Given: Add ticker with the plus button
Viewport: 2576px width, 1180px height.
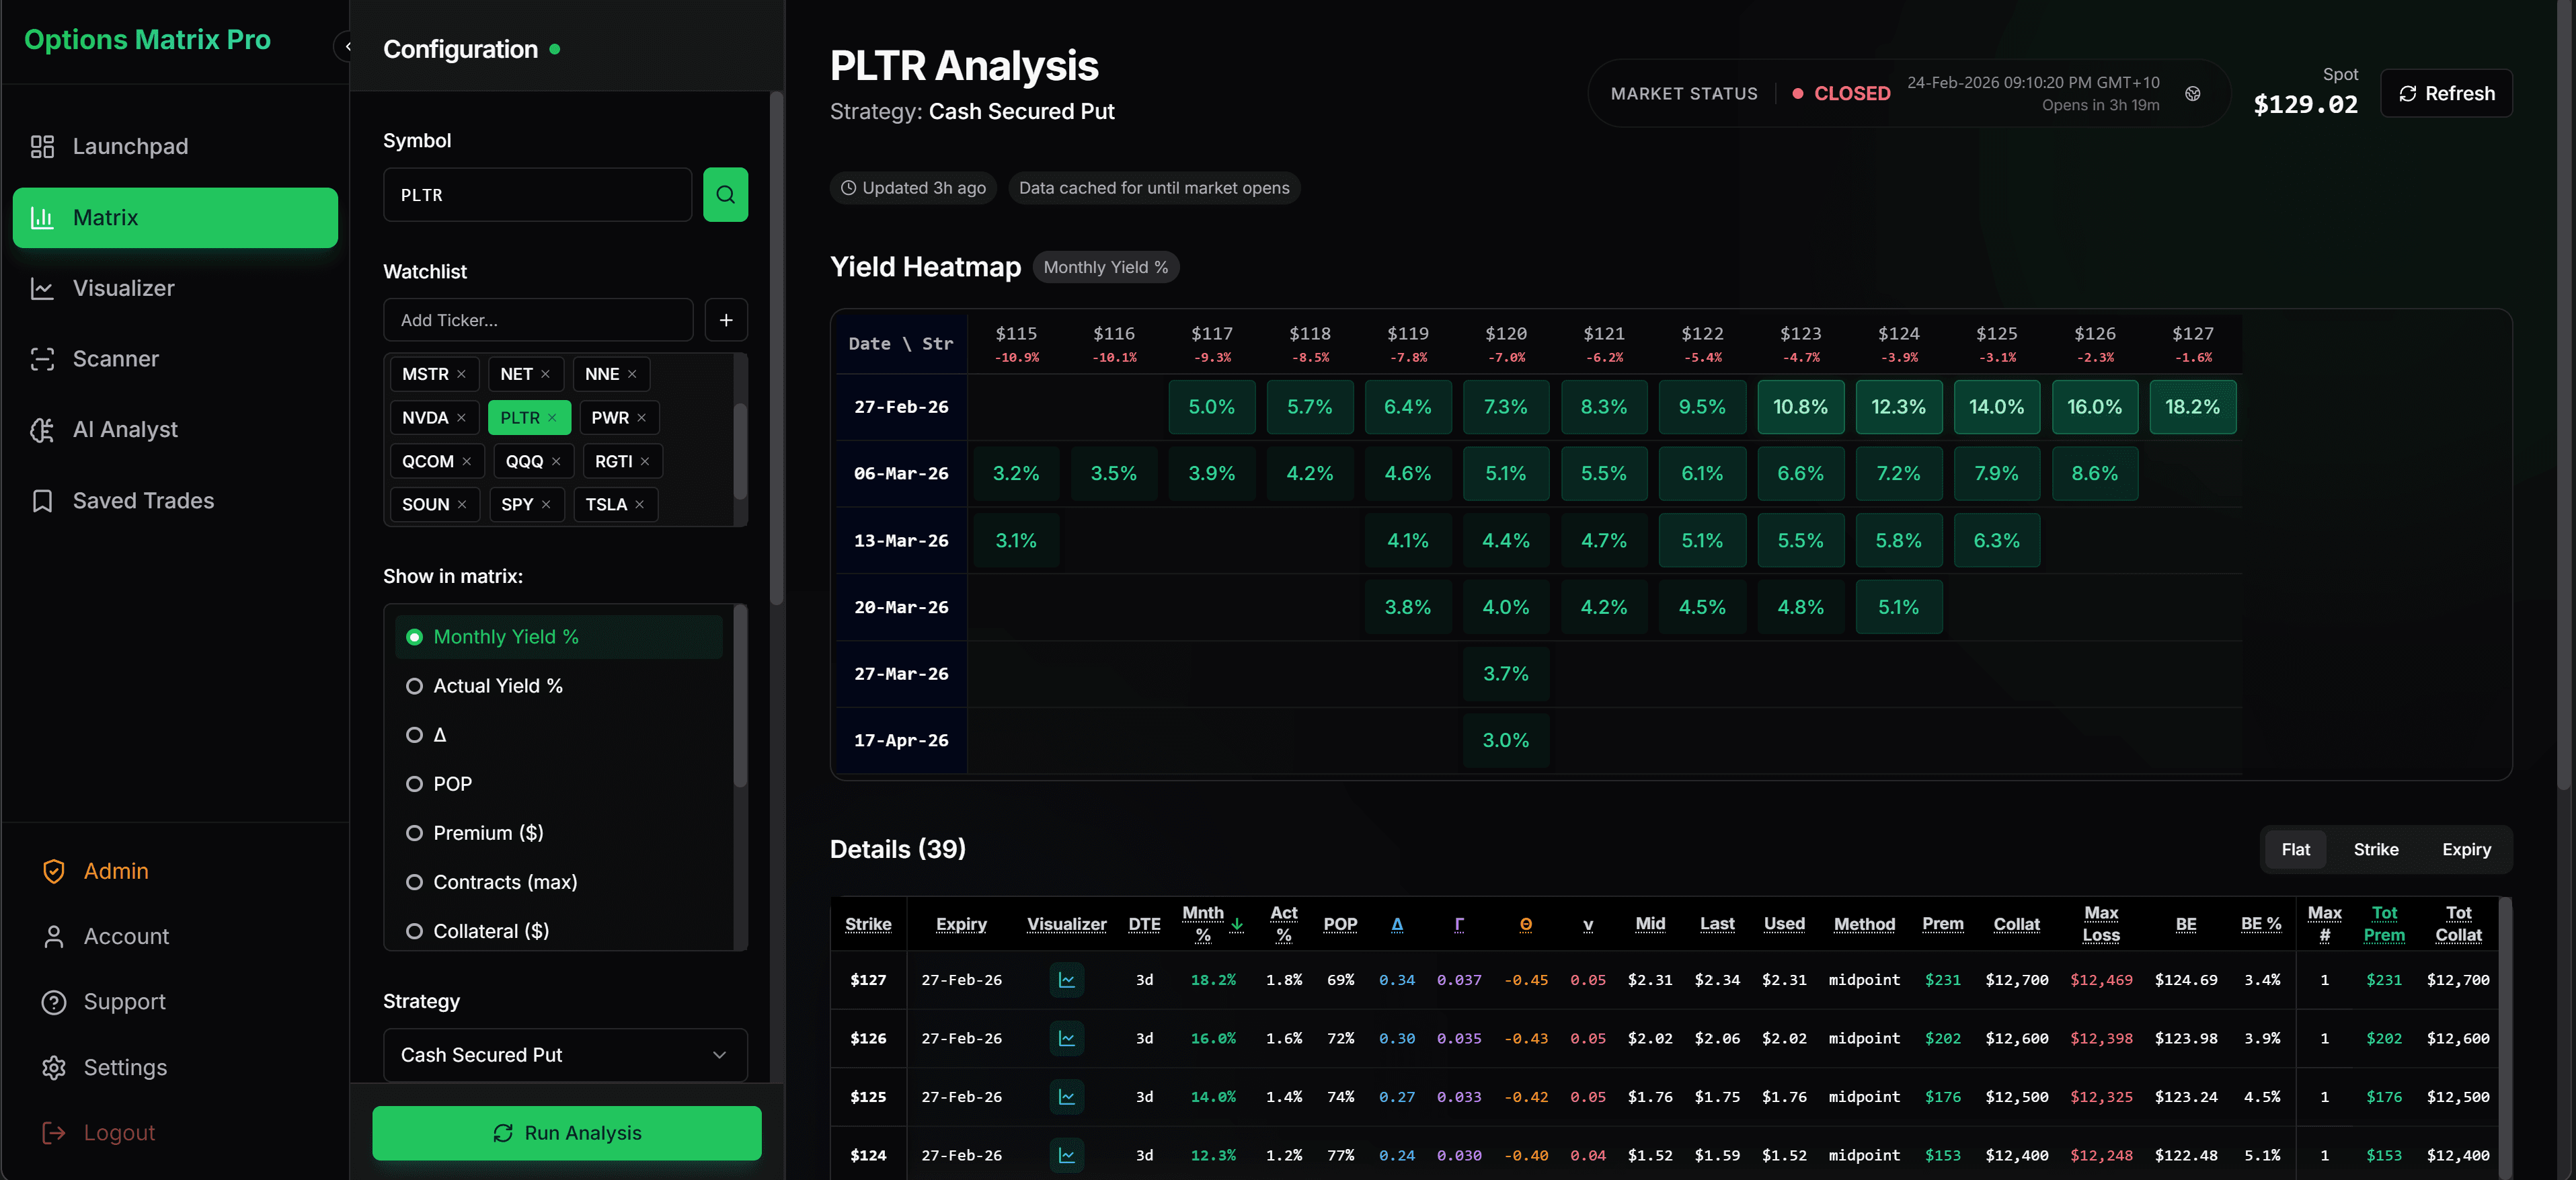Looking at the screenshot, I should [x=726, y=320].
